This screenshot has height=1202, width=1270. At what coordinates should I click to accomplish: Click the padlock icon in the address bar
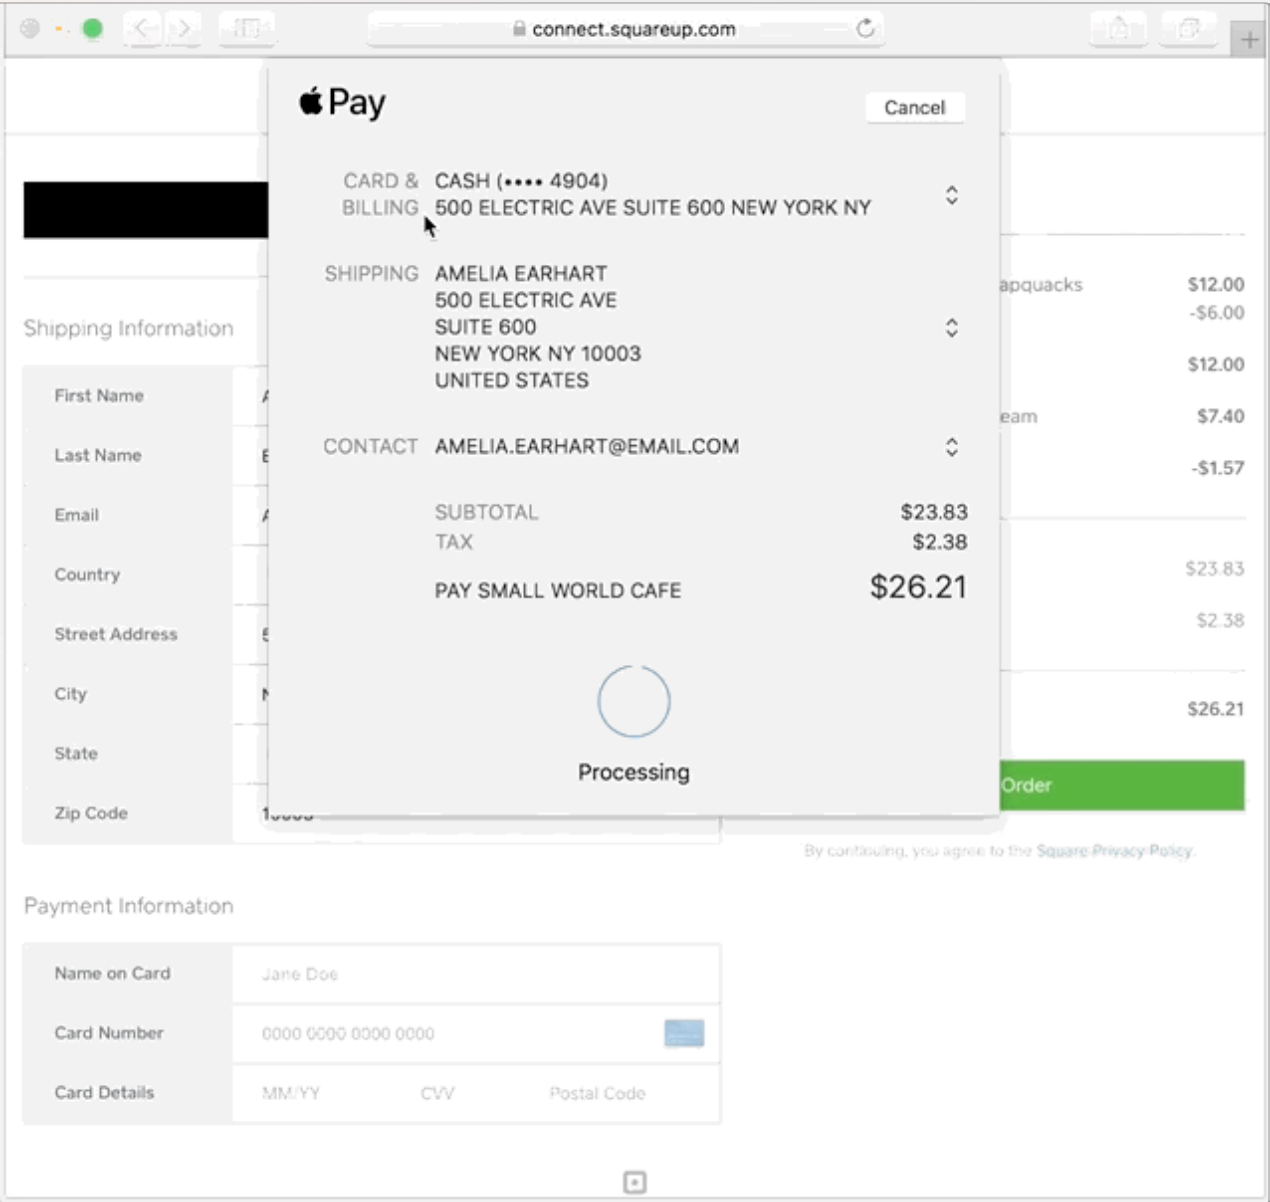click(x=519, y=29)
